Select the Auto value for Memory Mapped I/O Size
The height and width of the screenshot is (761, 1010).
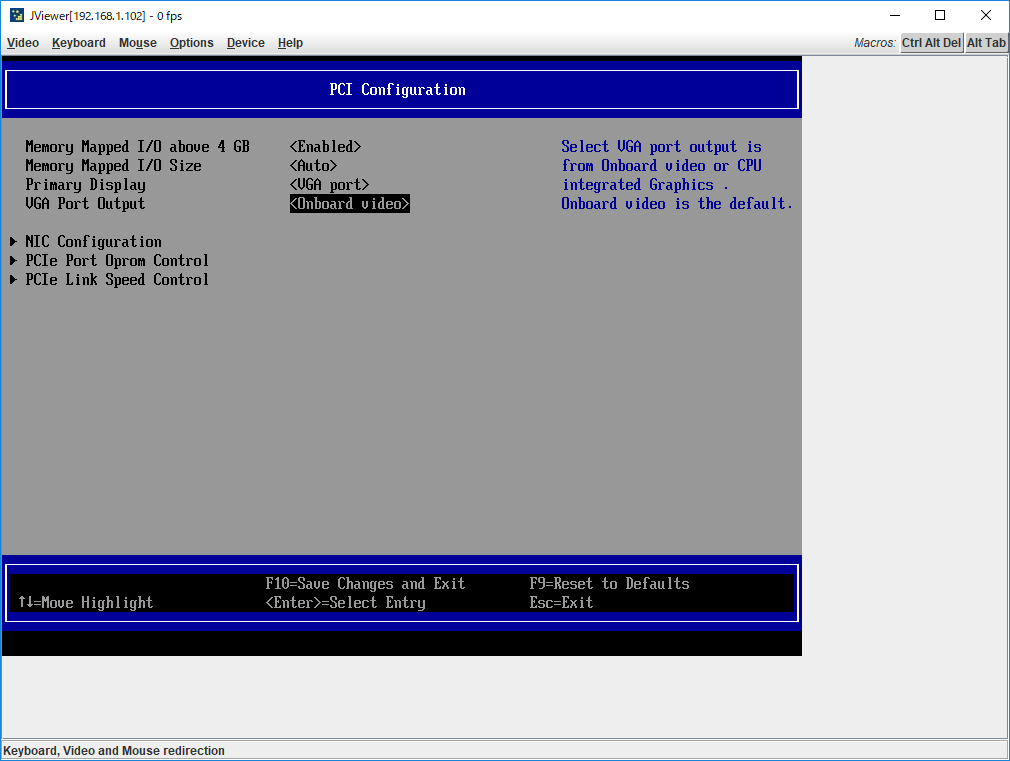pyautogui.click(x=313, y=166)
